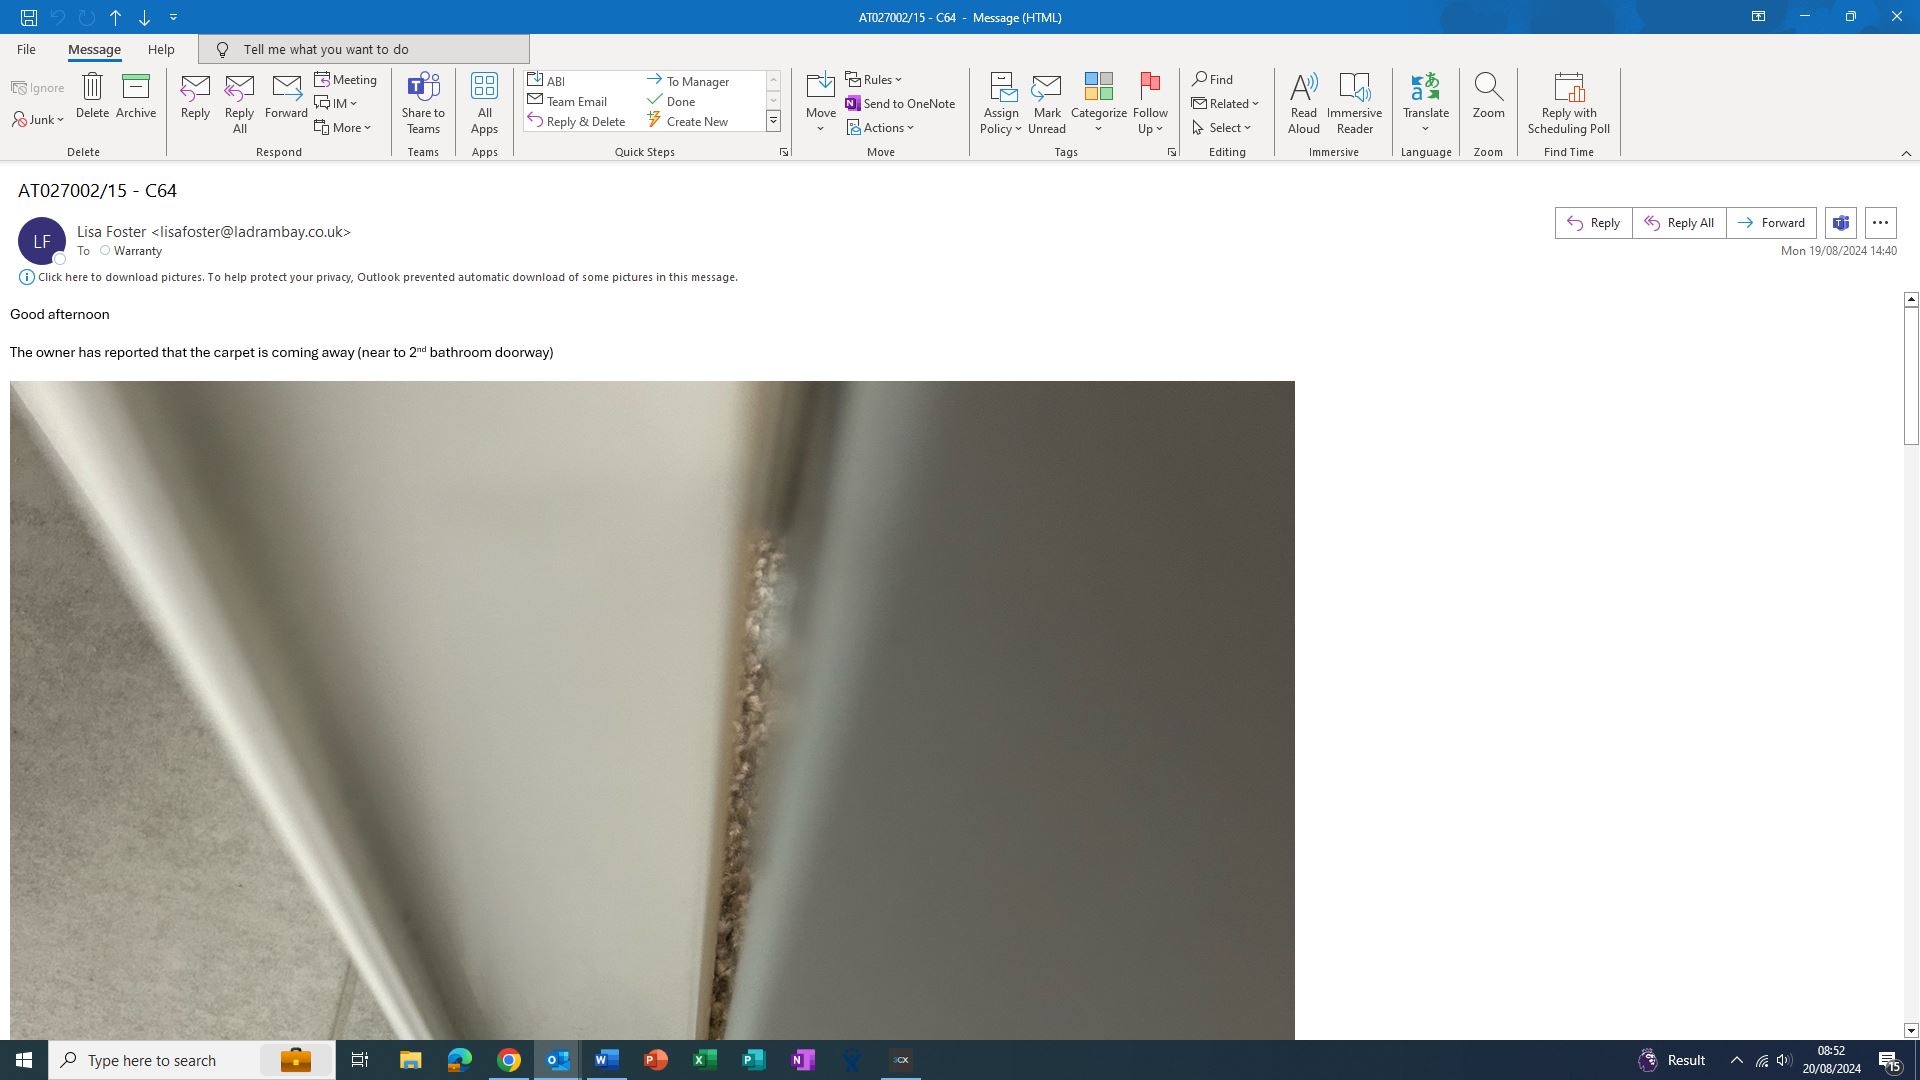Click the Share to Teams icon
1920x1080 pixels.
tap(423, 102)
